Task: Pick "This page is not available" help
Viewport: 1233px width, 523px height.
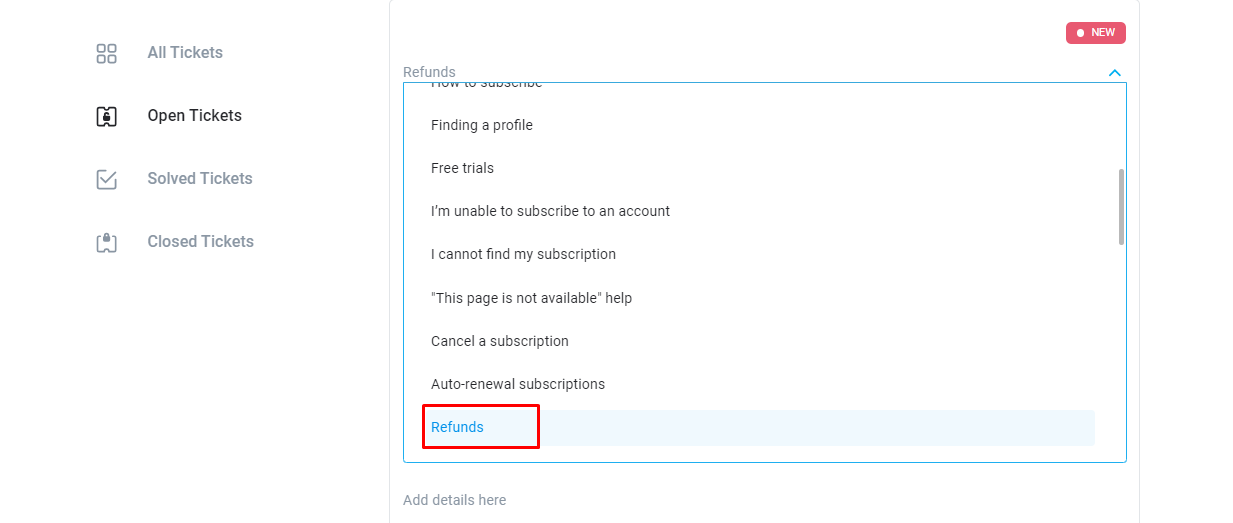Action: click(531, 298)
